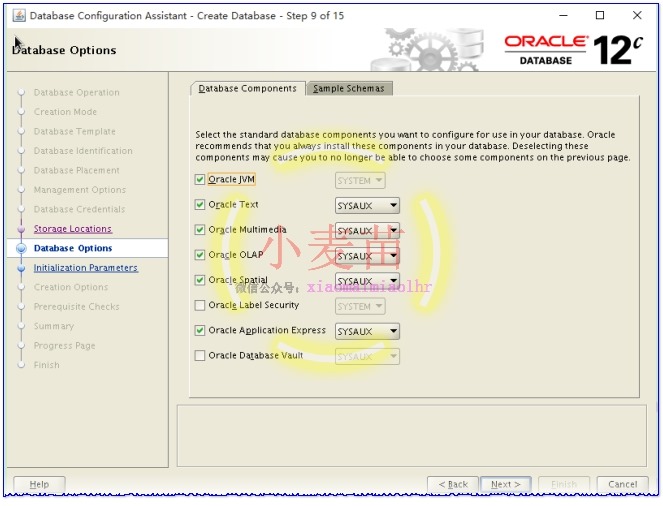
Task: Open Oracle OLAP tablespace dropdown
Action: [x=367, y=256]
